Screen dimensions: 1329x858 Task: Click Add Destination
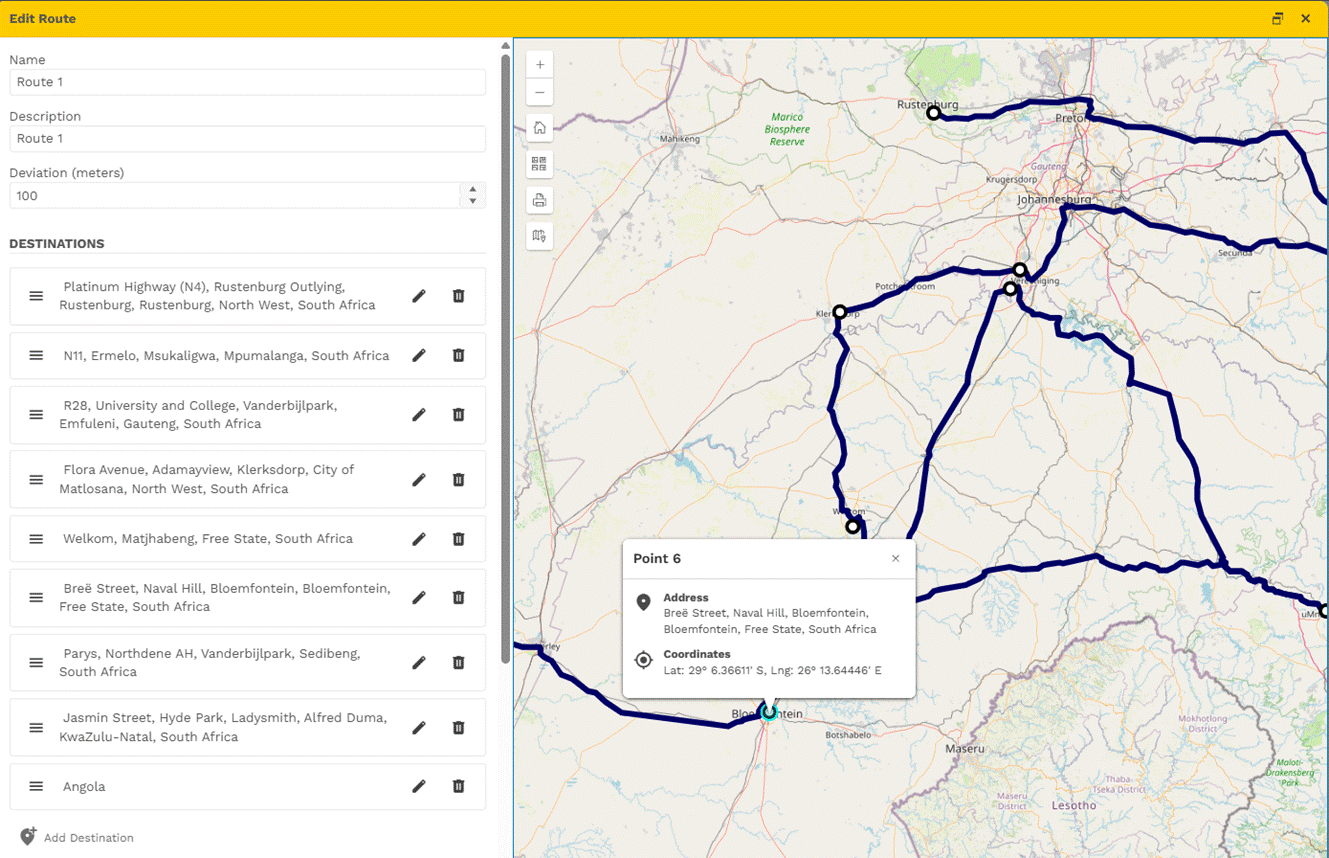pos(76,837)
